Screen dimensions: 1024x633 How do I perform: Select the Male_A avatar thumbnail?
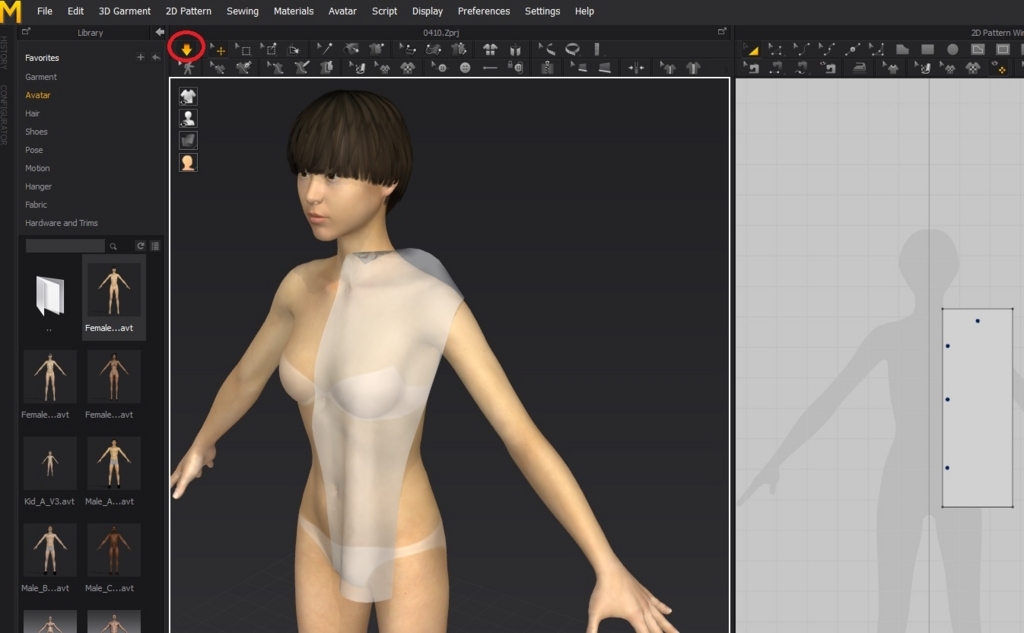click(x=114, y=463)
